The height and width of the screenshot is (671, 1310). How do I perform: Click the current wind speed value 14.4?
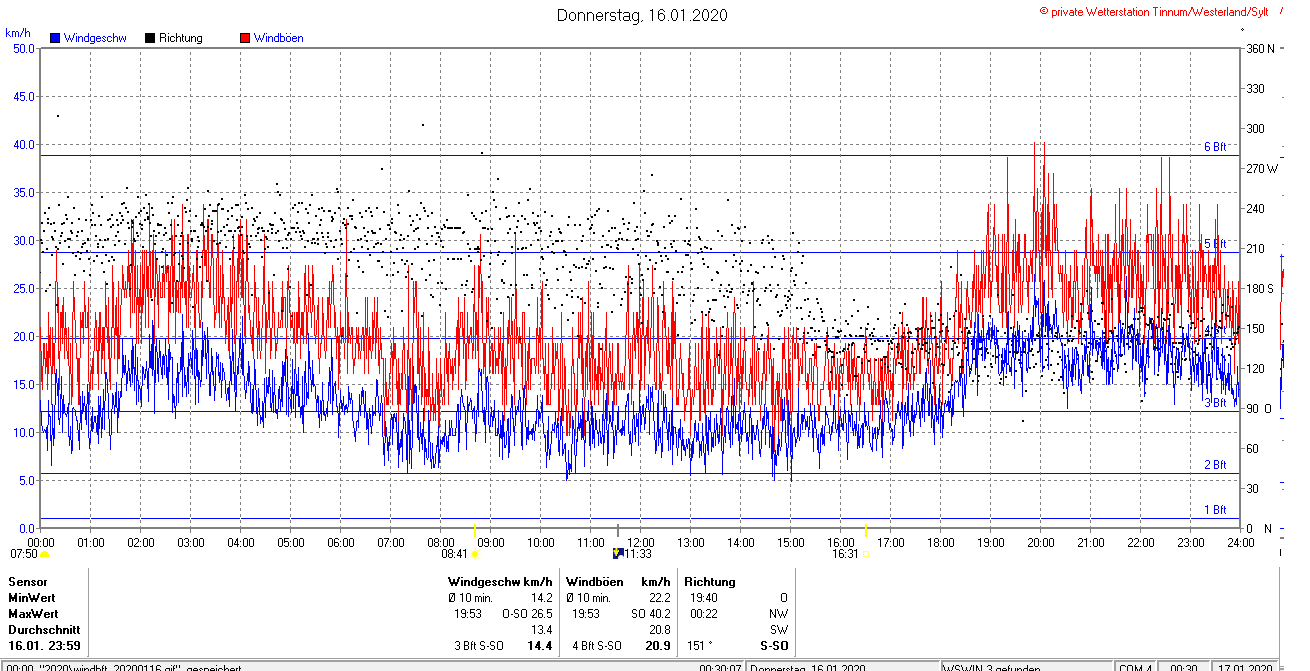pyautogui.click(x=540, y=645)
